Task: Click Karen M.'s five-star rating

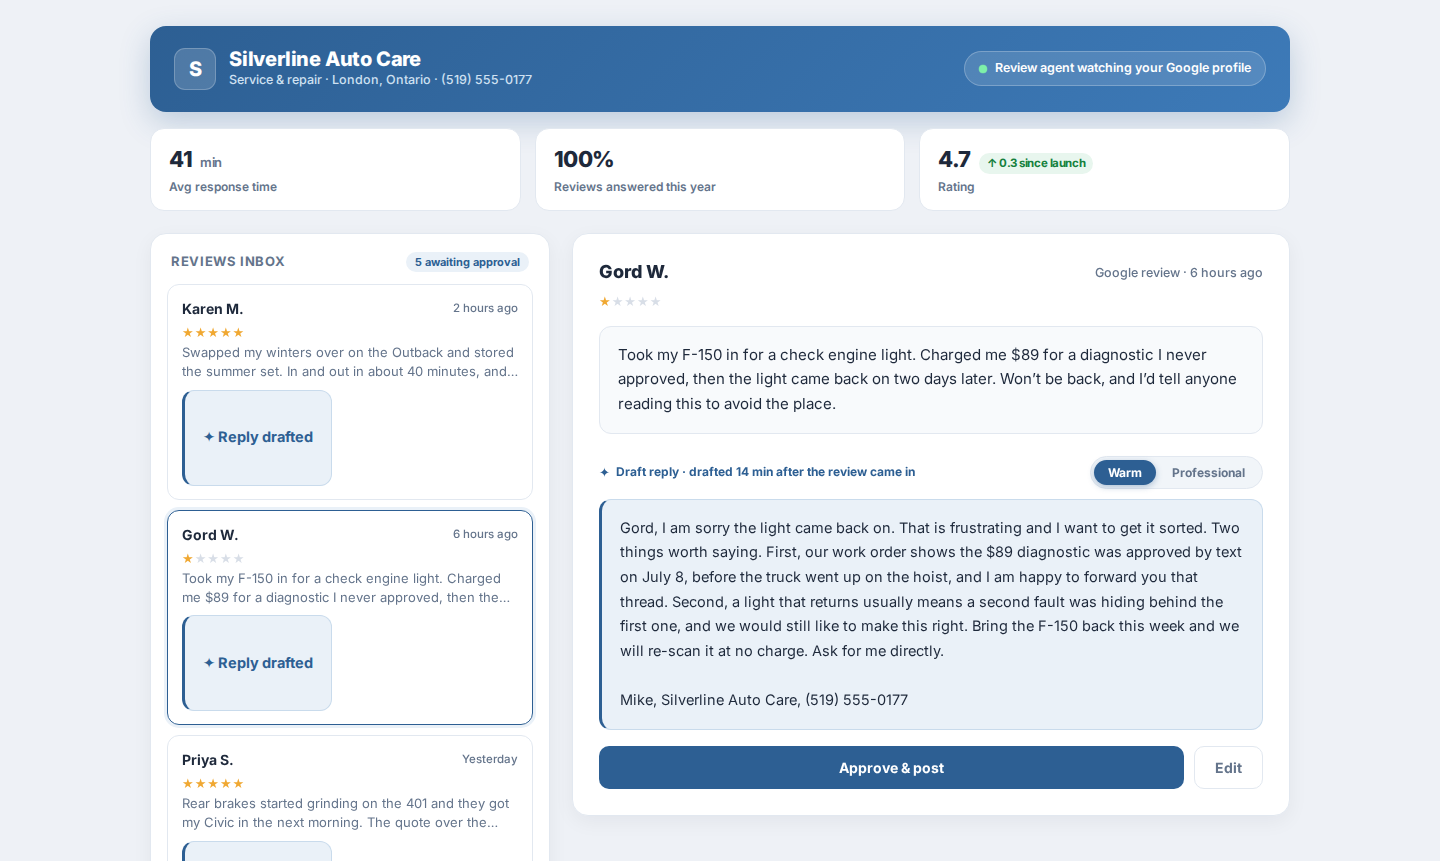Action: 213,333
